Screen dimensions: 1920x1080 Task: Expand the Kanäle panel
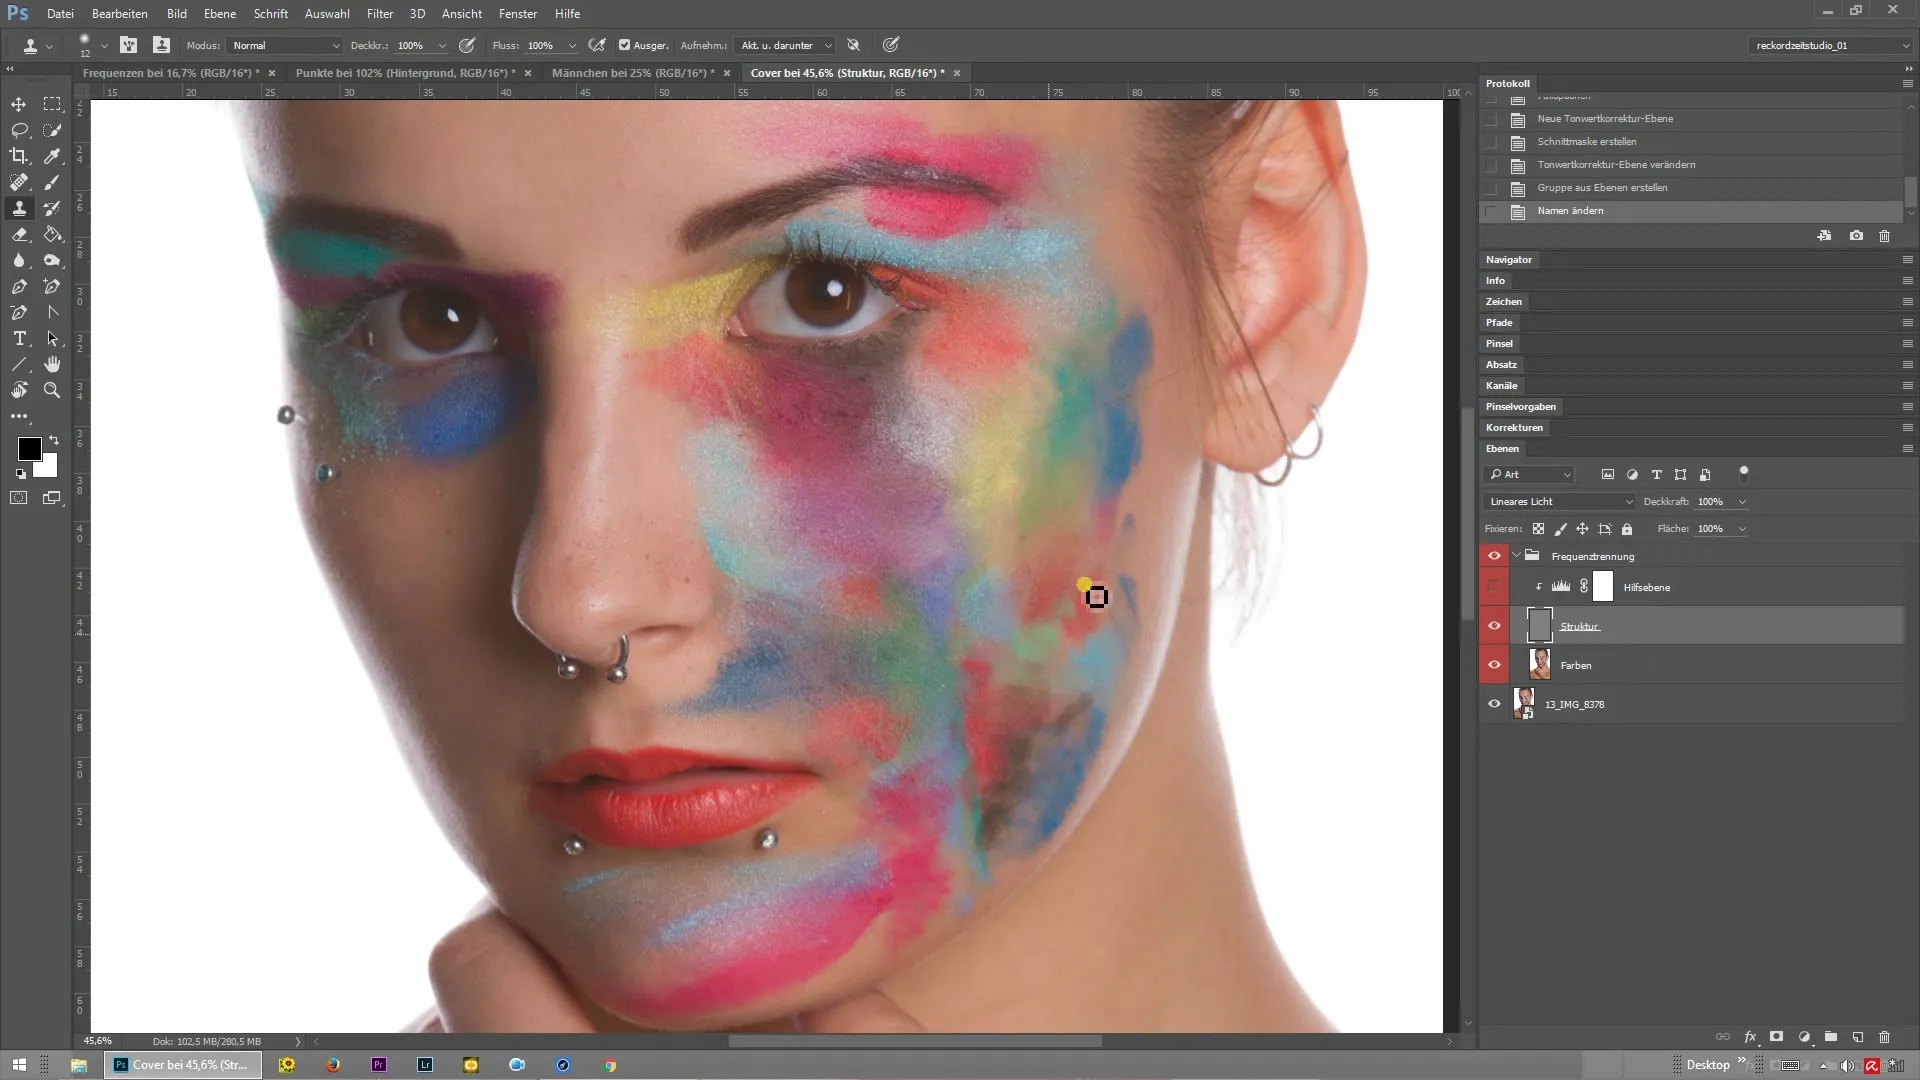[1501, 386]
